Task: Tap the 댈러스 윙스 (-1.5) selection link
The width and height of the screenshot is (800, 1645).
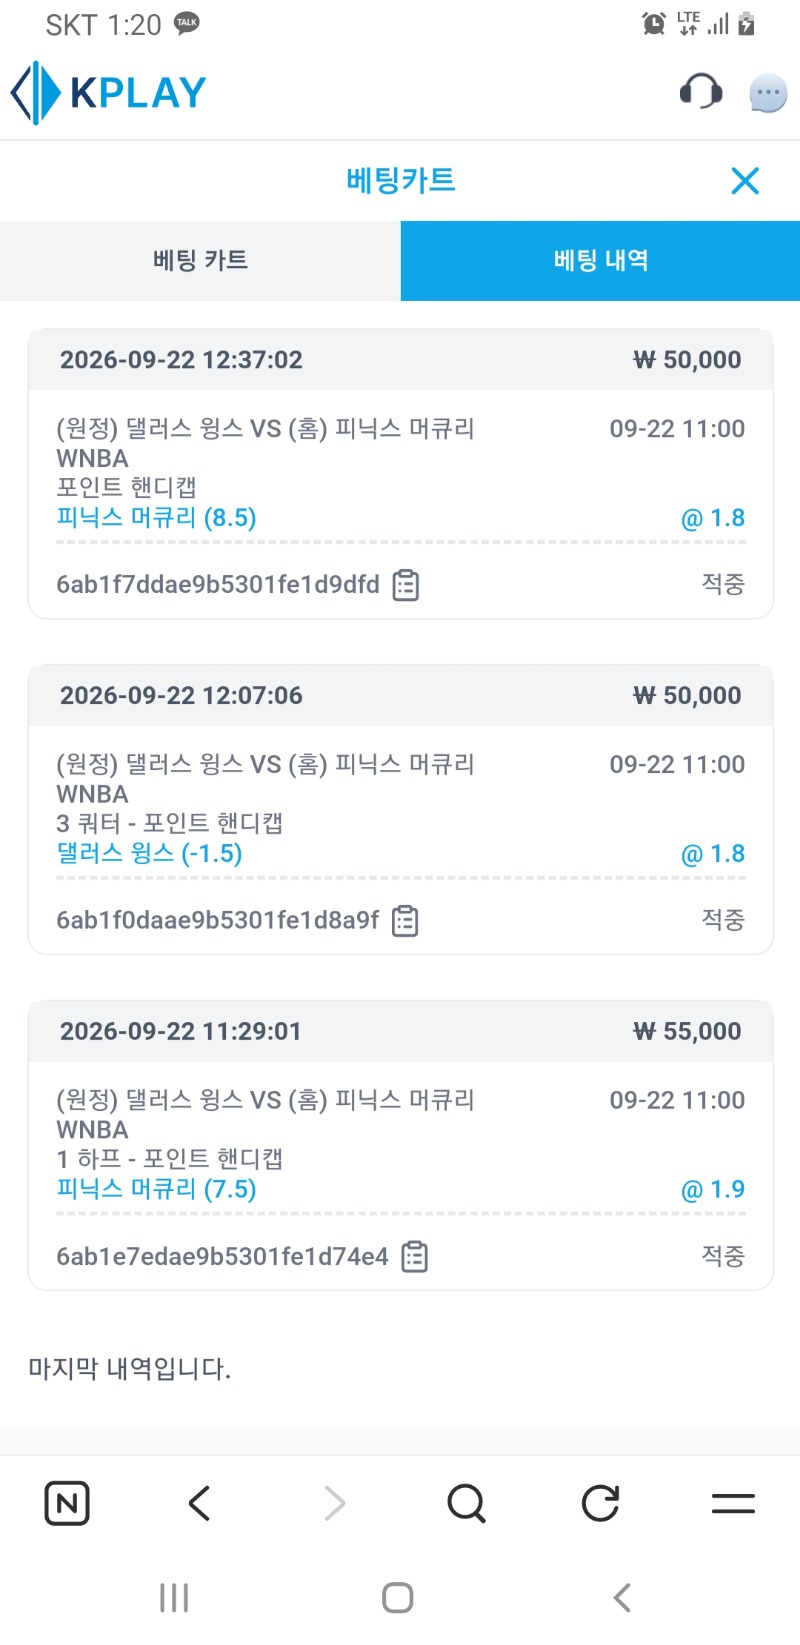Action: [149, 854]
